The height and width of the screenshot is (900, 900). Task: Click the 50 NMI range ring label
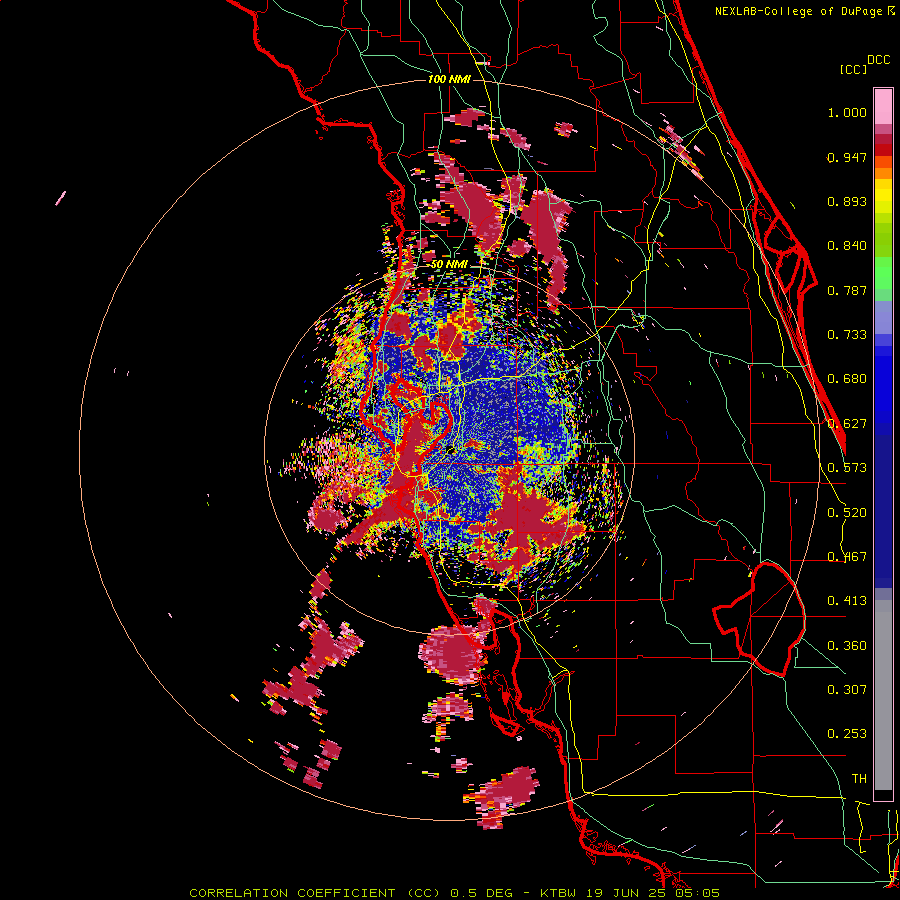(x=449, y=265)
